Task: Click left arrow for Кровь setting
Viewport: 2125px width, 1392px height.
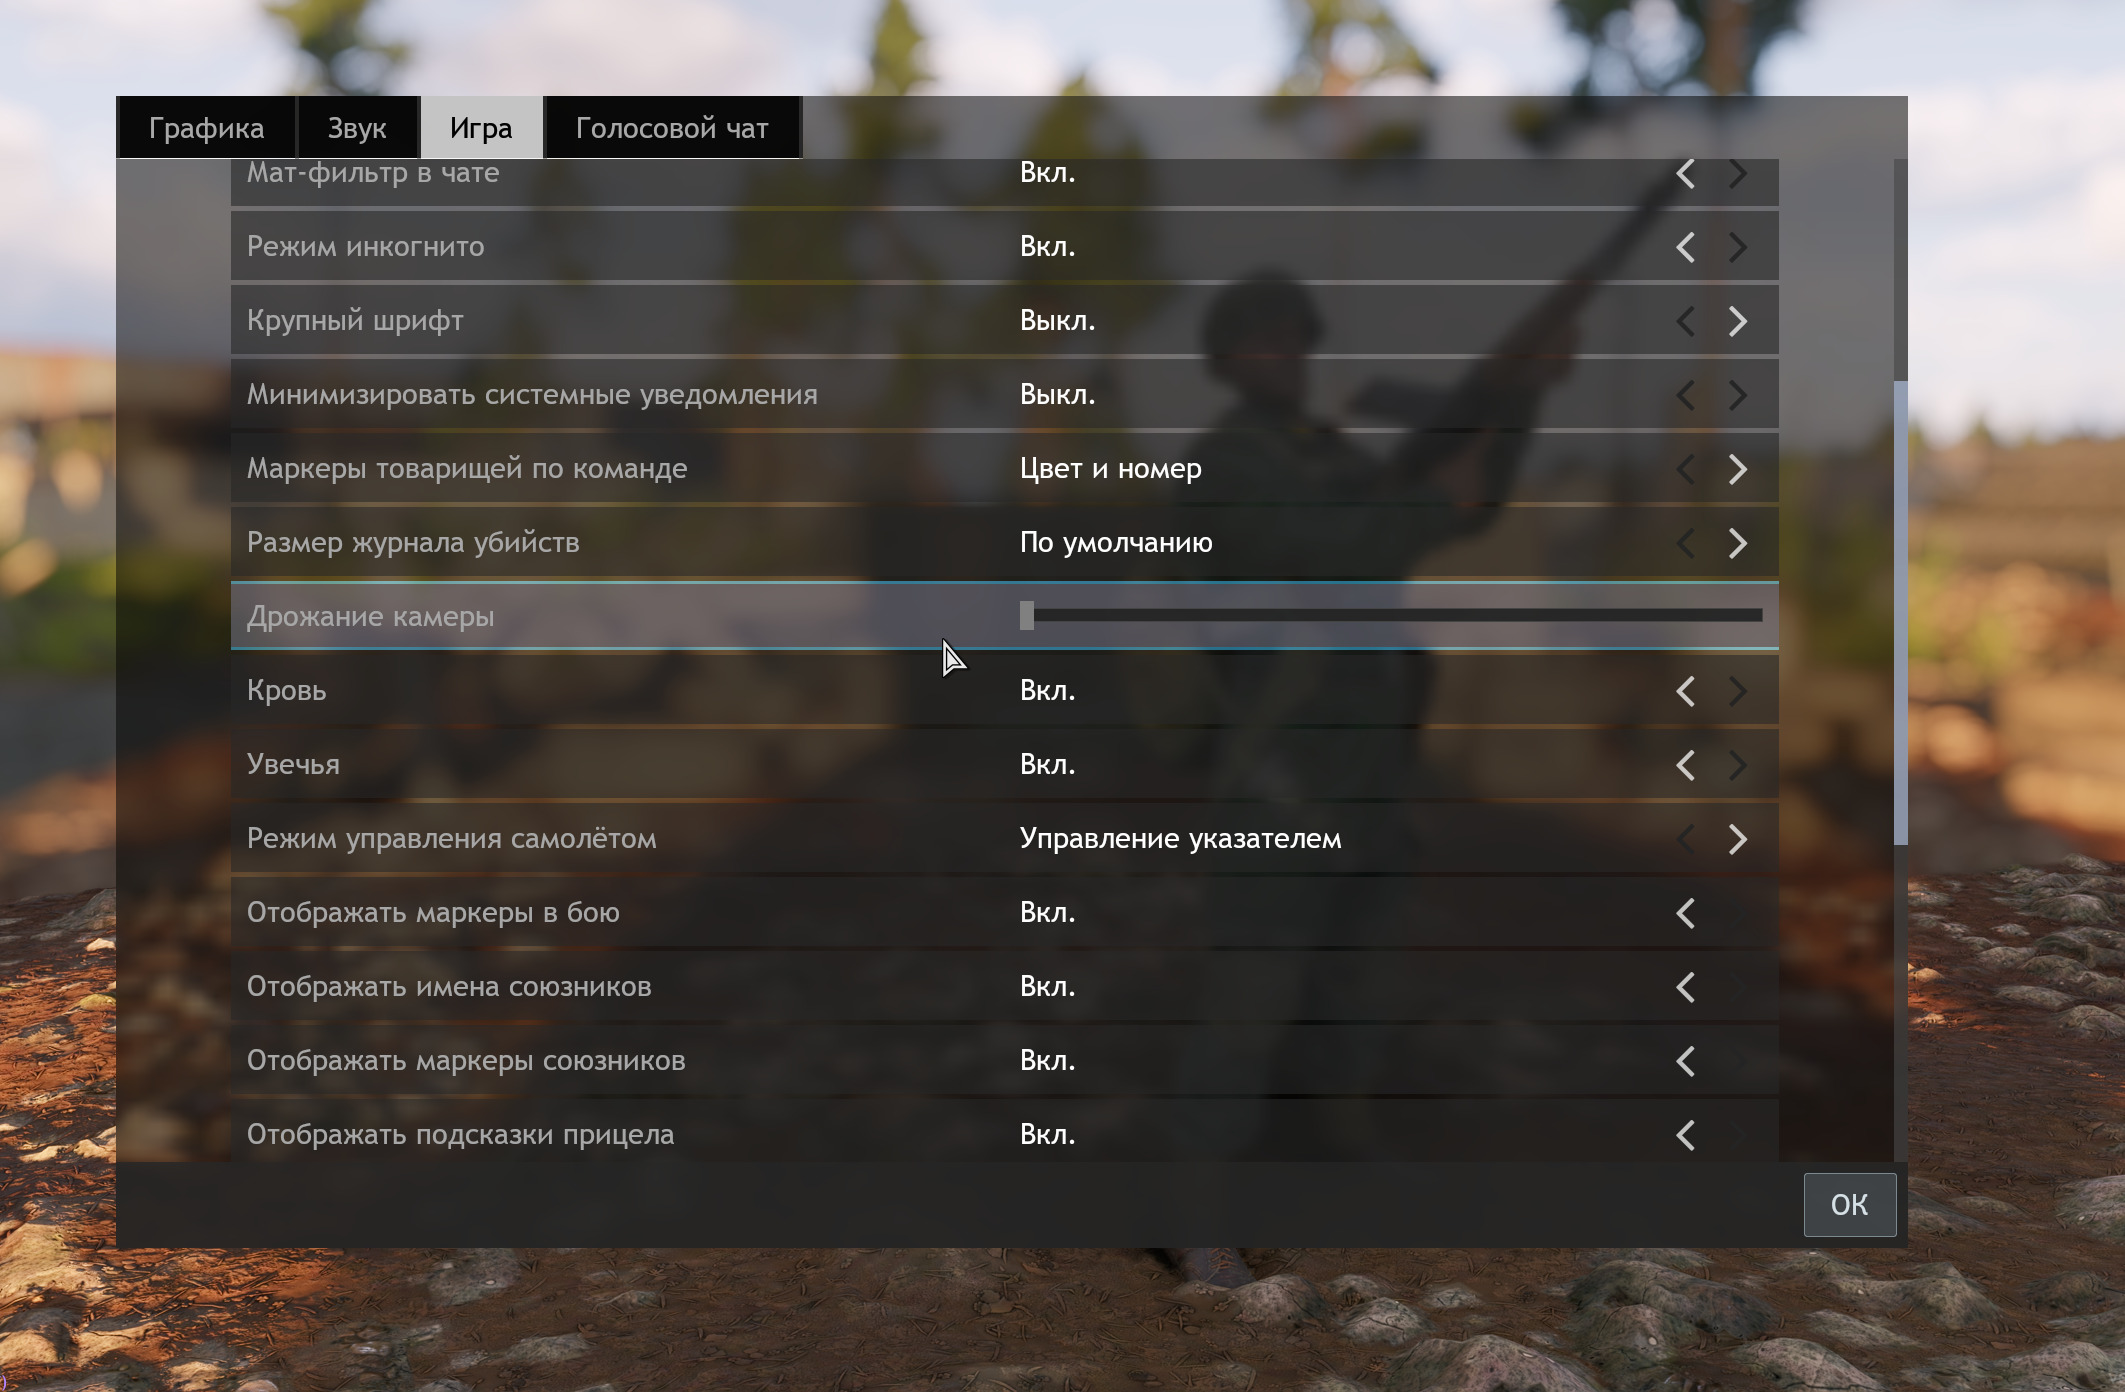Action: pyautogui.click(x=1685, y=691)
